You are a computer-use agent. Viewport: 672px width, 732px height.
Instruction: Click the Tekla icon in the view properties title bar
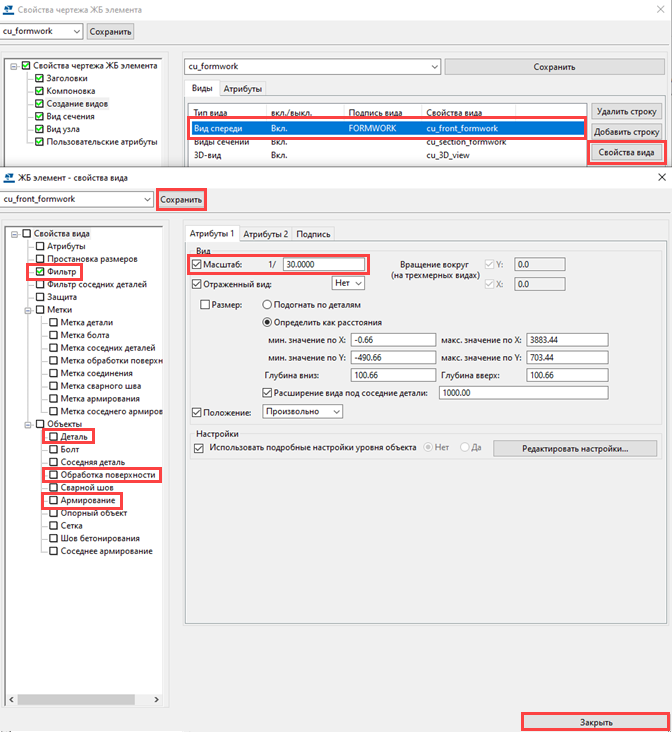point(10,177)
